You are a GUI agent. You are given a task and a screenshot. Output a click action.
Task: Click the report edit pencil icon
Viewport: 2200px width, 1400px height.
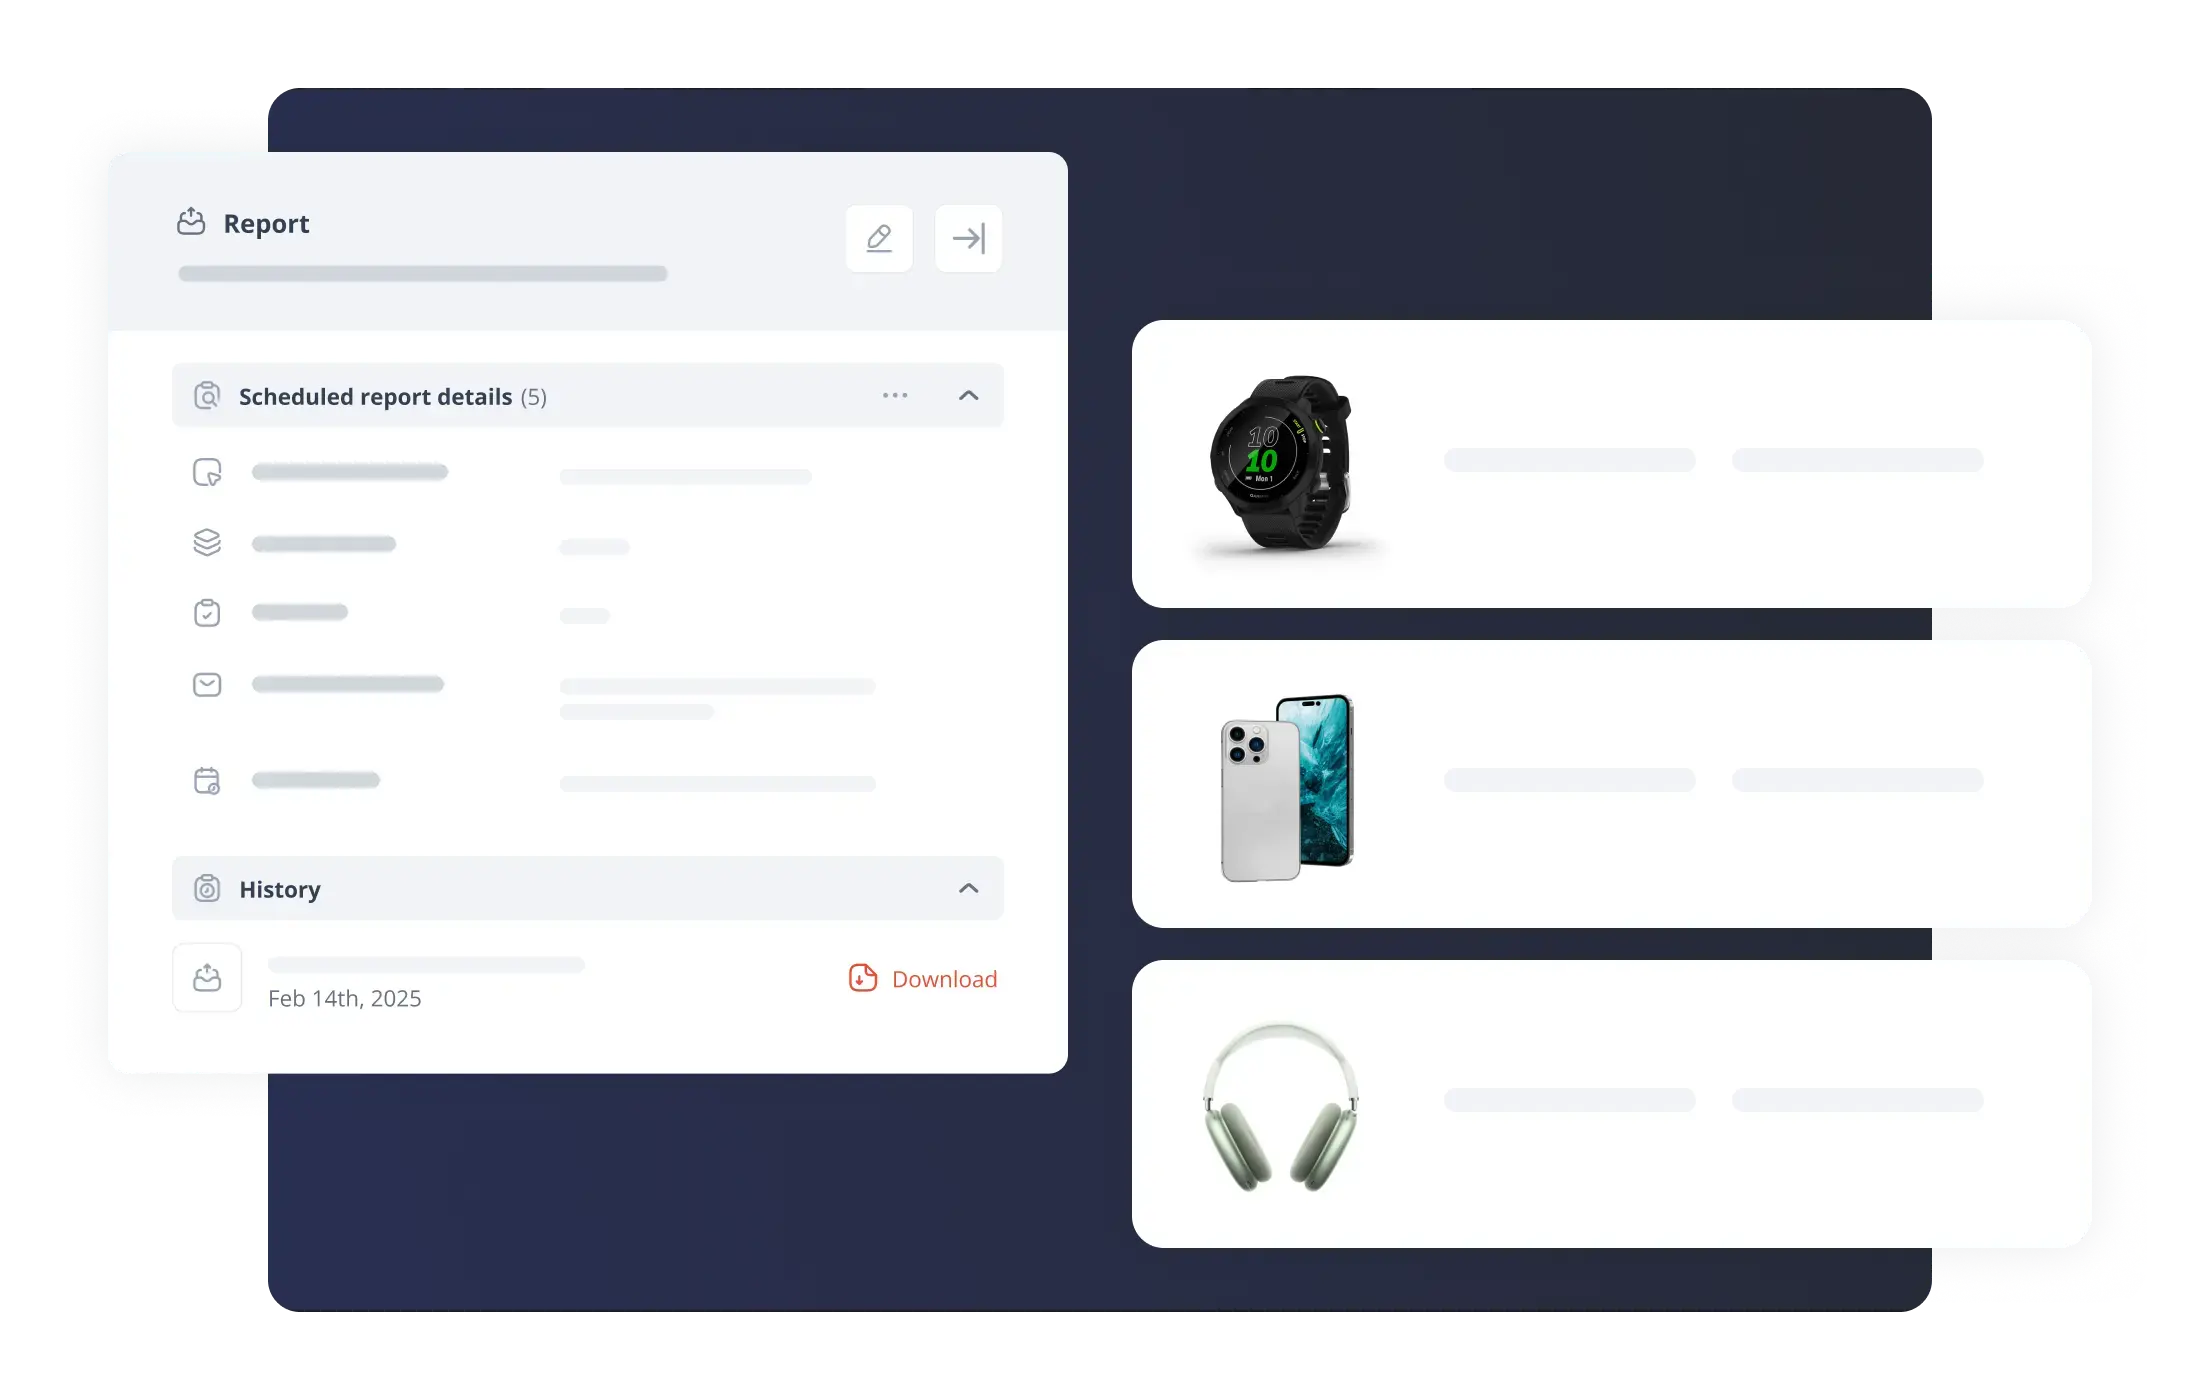(879, 237)
